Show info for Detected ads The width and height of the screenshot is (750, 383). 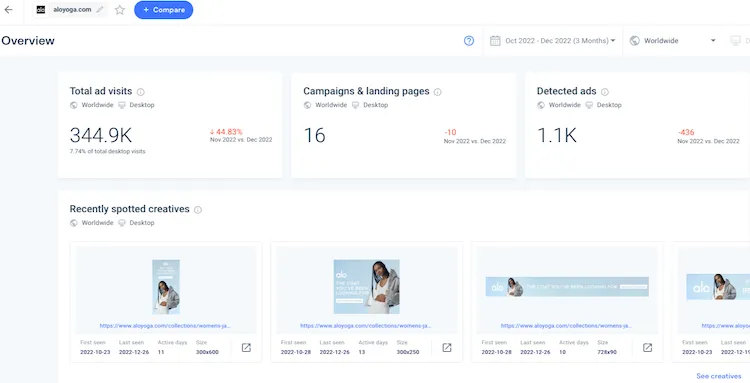(605, 92)
